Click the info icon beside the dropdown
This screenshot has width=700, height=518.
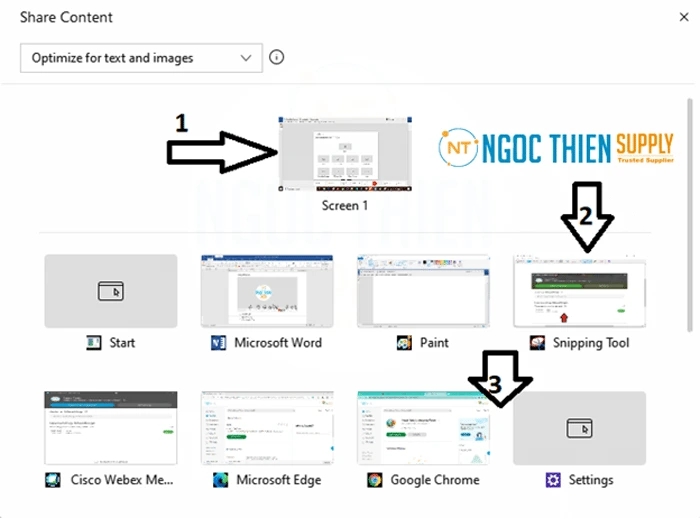click(276, 58)
